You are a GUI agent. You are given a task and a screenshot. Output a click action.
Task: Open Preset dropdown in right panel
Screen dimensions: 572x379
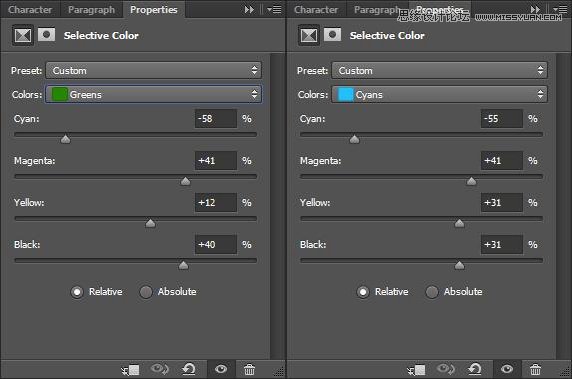(440, 70)
